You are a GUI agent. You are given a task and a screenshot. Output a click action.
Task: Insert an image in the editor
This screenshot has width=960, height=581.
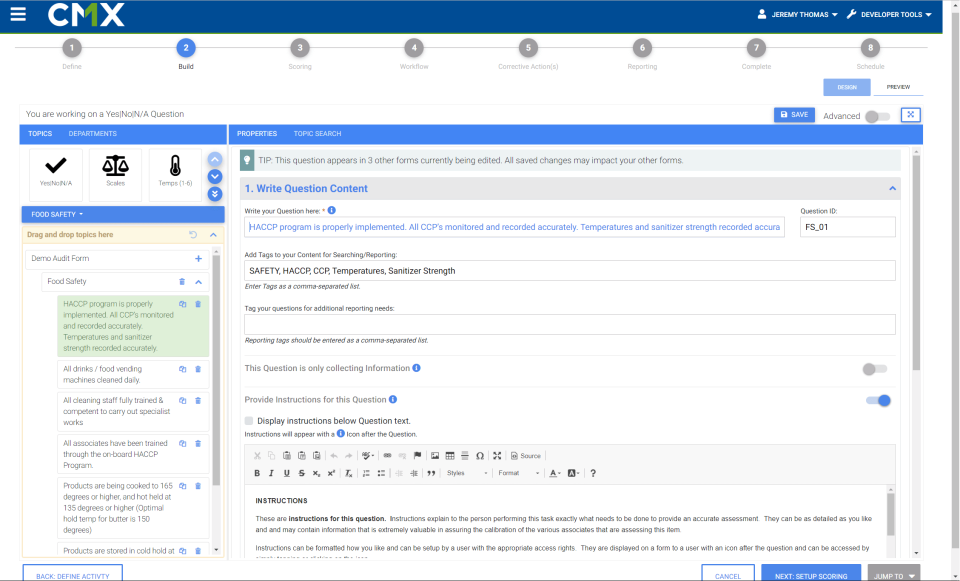click(x=435, y=455)
